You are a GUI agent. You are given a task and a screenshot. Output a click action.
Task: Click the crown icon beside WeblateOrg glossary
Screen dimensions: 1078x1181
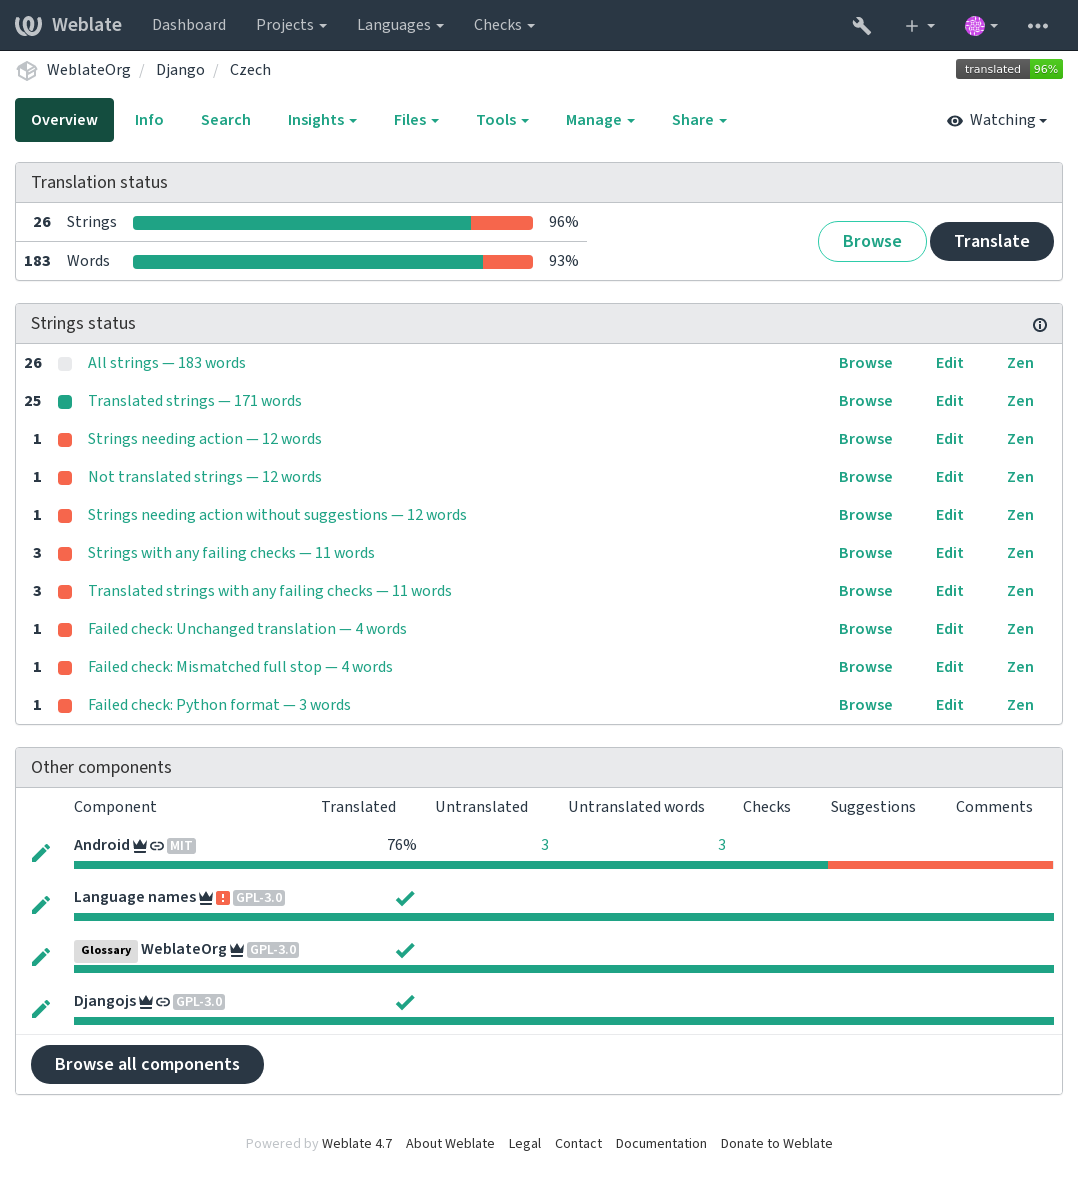tap(237, 950)
